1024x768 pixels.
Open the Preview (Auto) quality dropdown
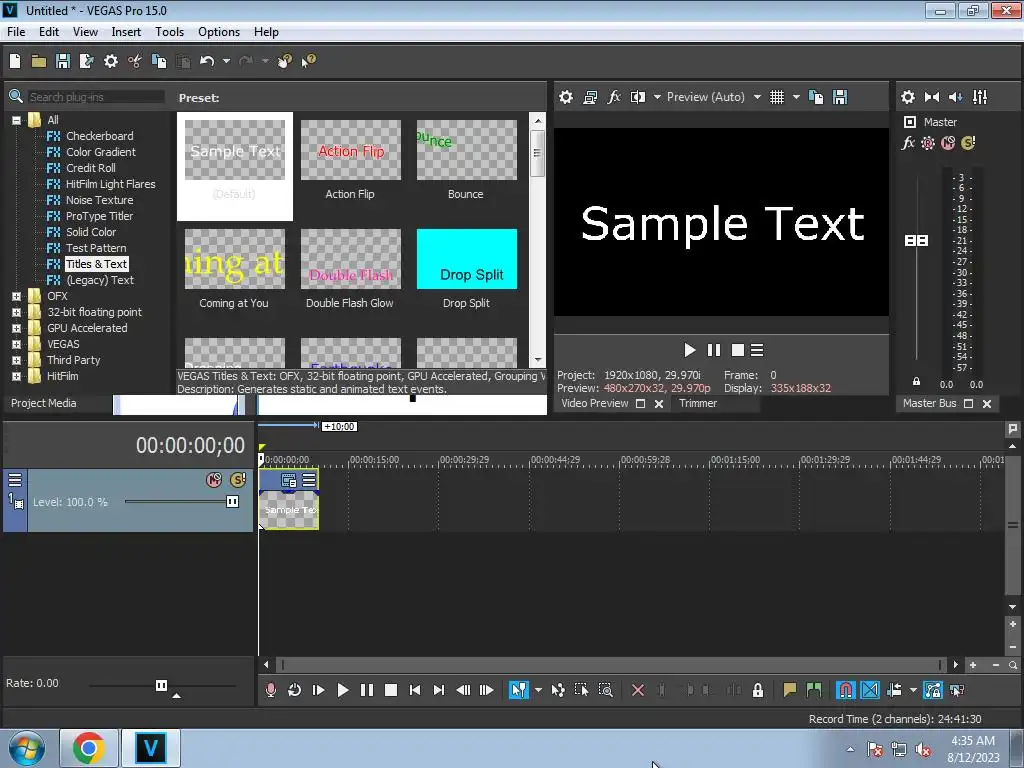[757, 97]
